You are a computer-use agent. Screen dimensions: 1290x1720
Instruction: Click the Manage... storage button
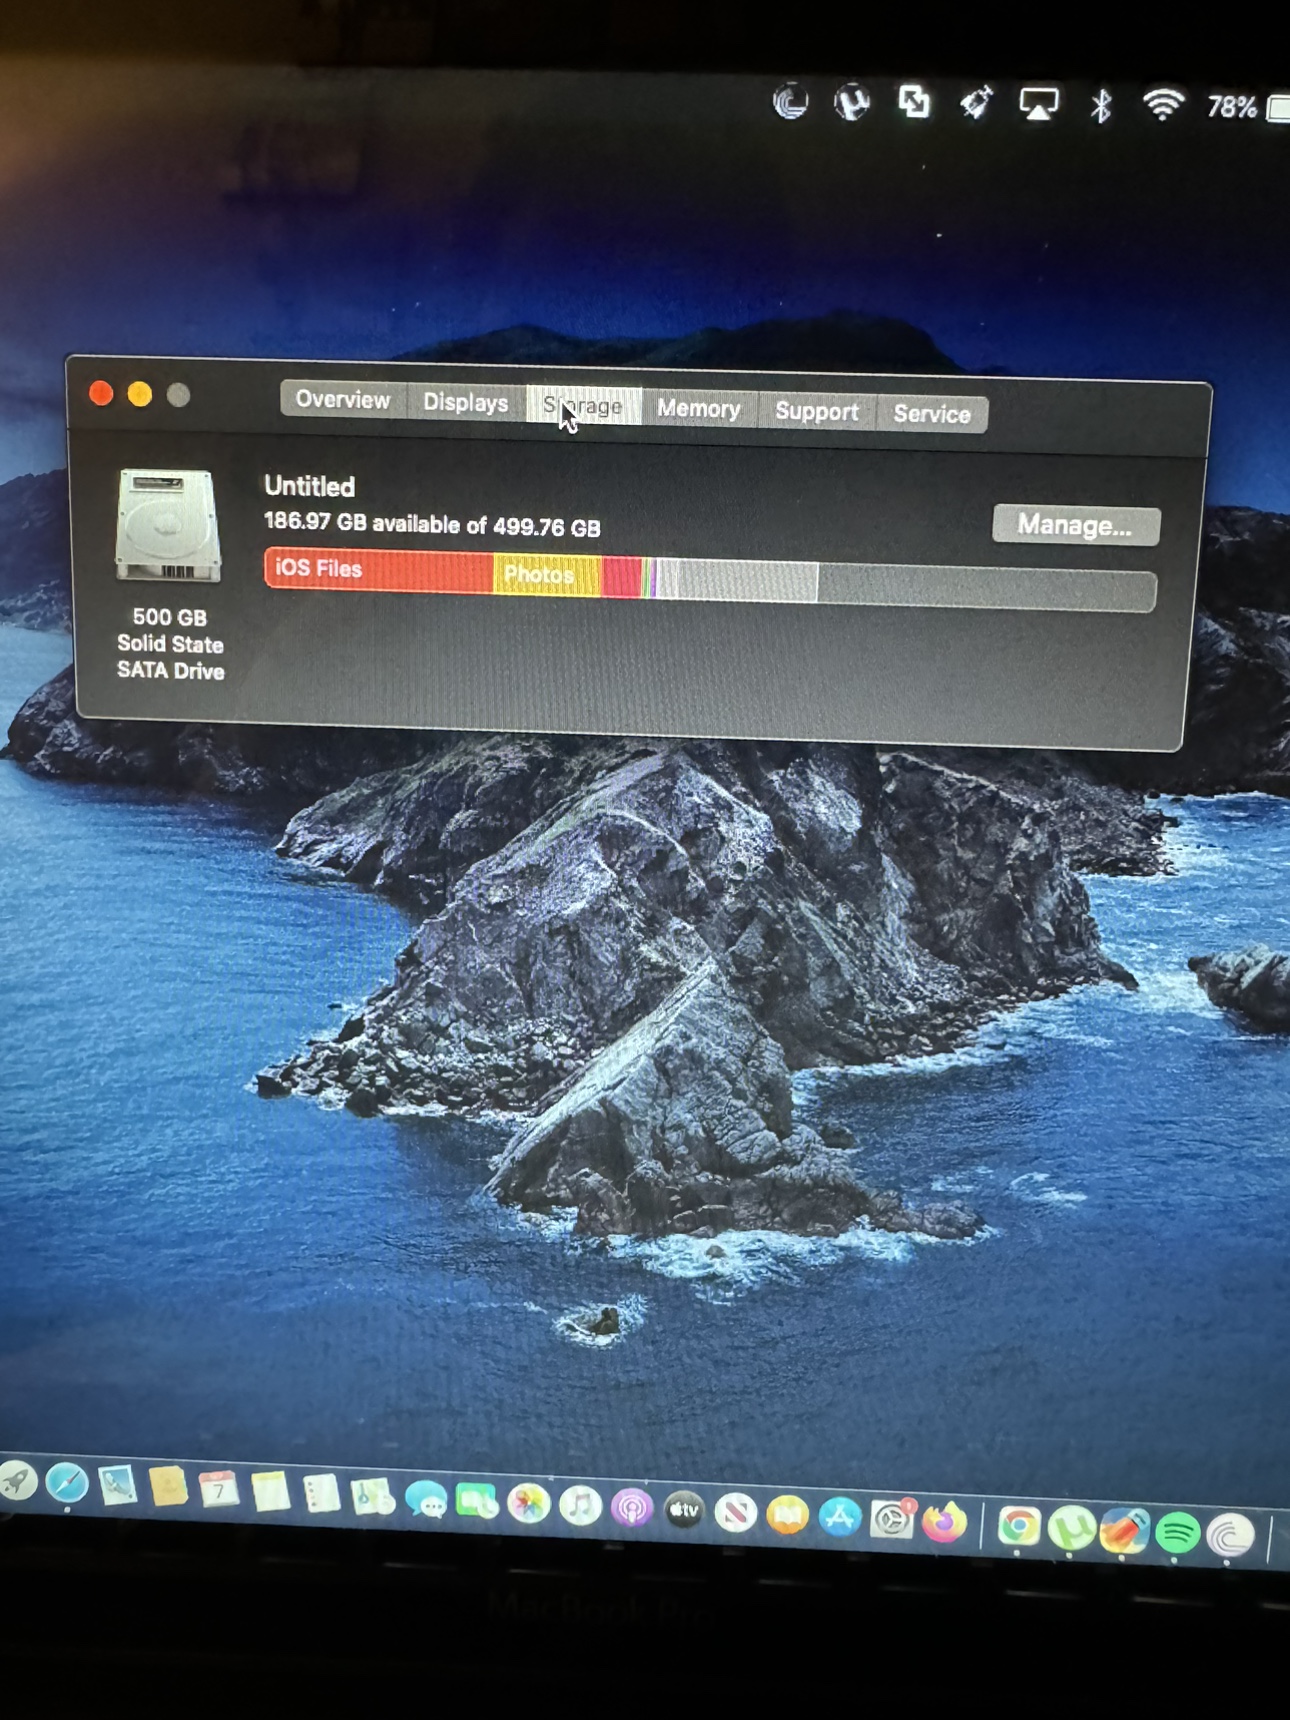point(1076,525)
